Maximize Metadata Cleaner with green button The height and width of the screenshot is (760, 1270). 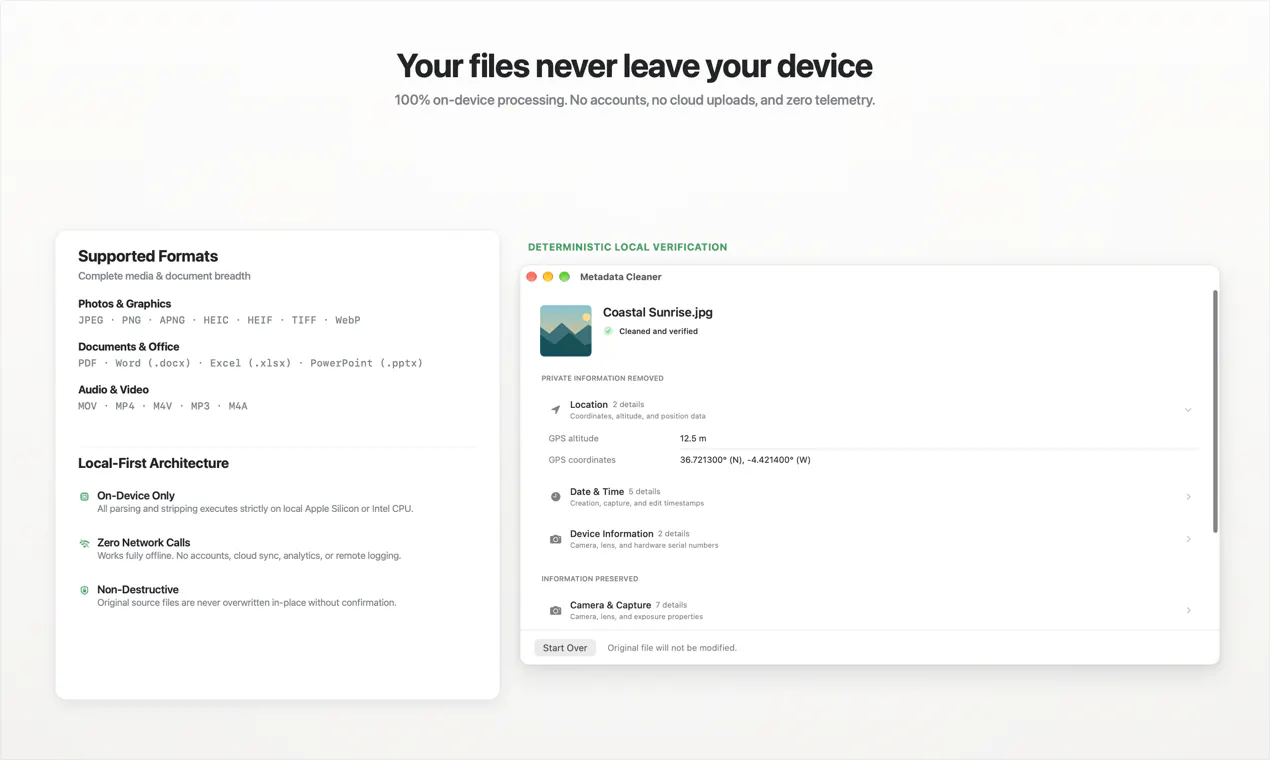coord(564,277)
